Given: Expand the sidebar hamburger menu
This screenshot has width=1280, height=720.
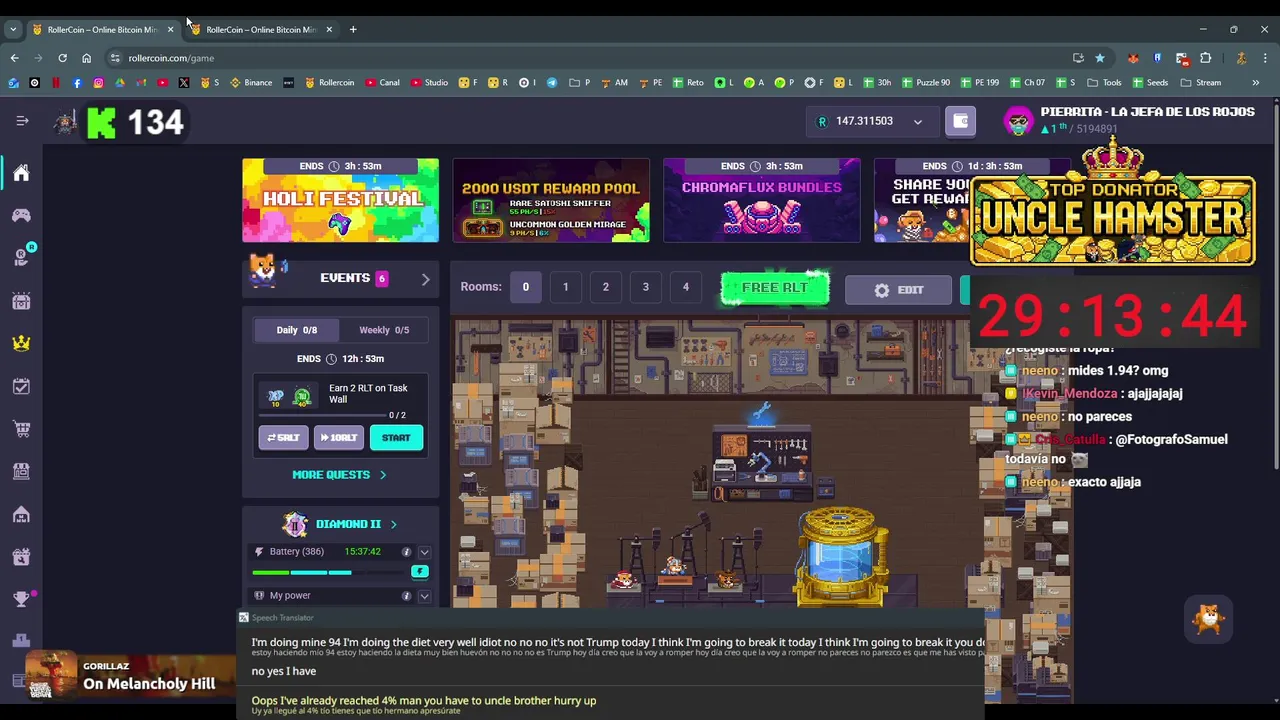Looking at the screenshot, I should point(22,121).
